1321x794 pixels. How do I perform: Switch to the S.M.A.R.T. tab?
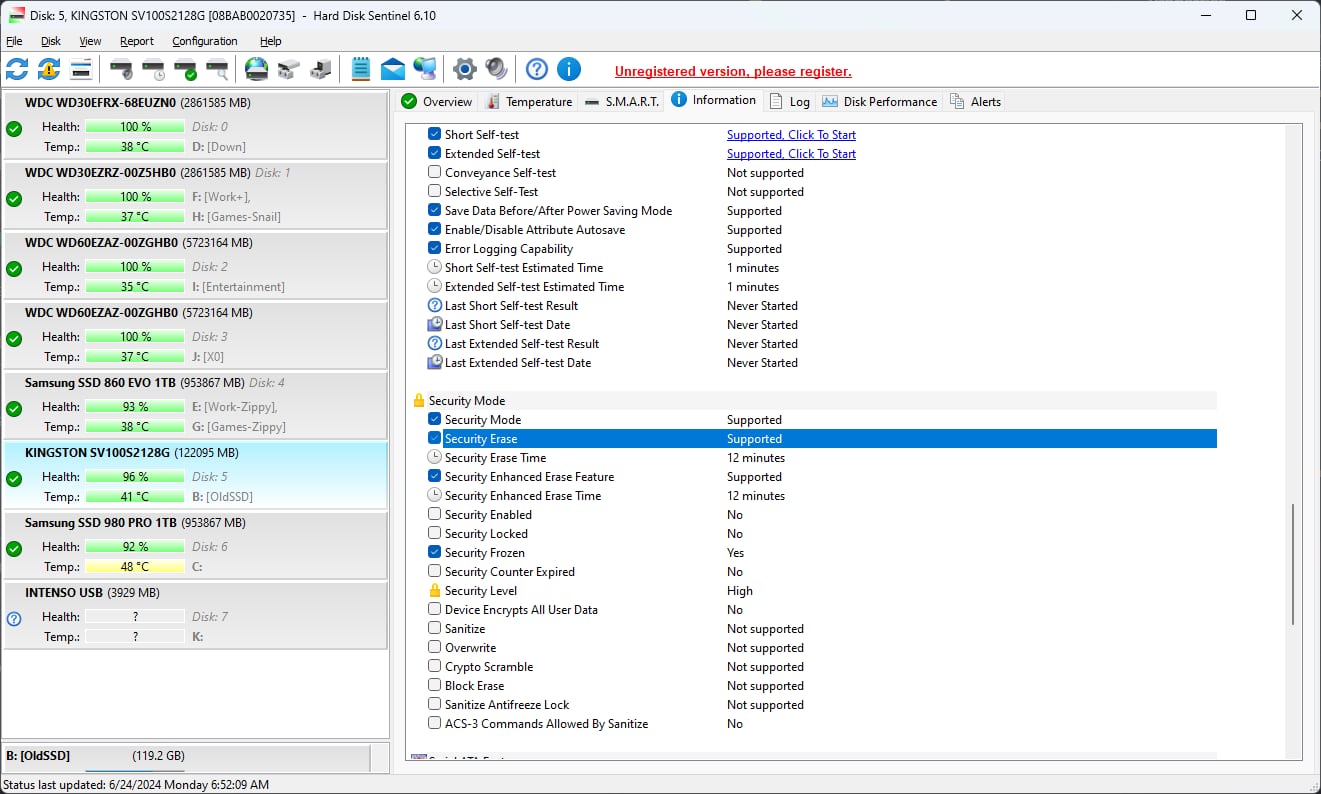[620, 101]
